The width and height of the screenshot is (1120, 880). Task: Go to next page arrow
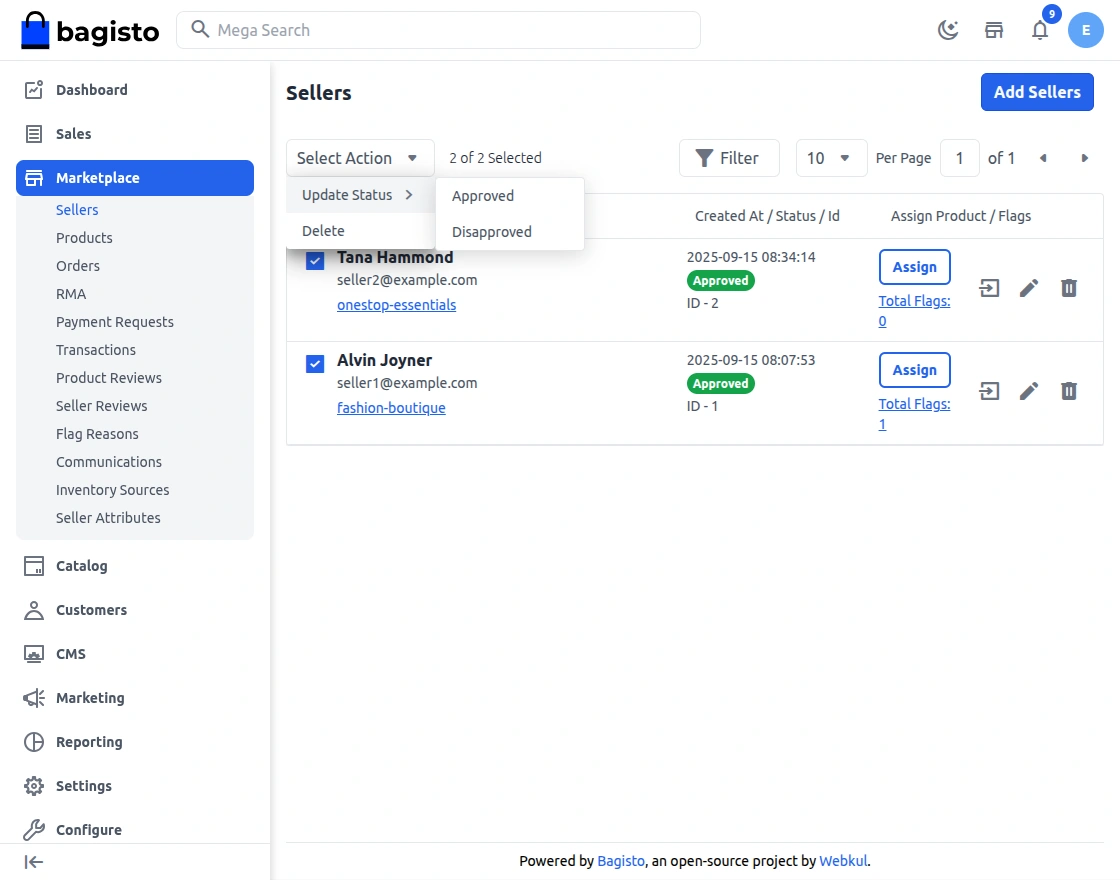1084,158
